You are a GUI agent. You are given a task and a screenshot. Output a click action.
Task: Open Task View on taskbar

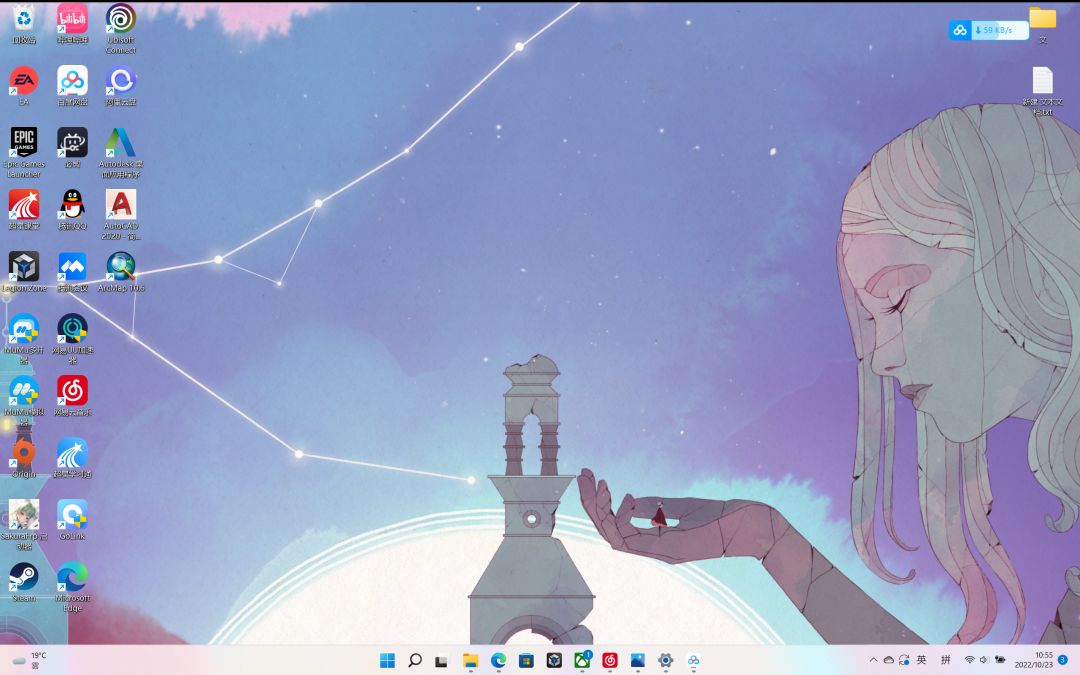(x=442, y=661)
